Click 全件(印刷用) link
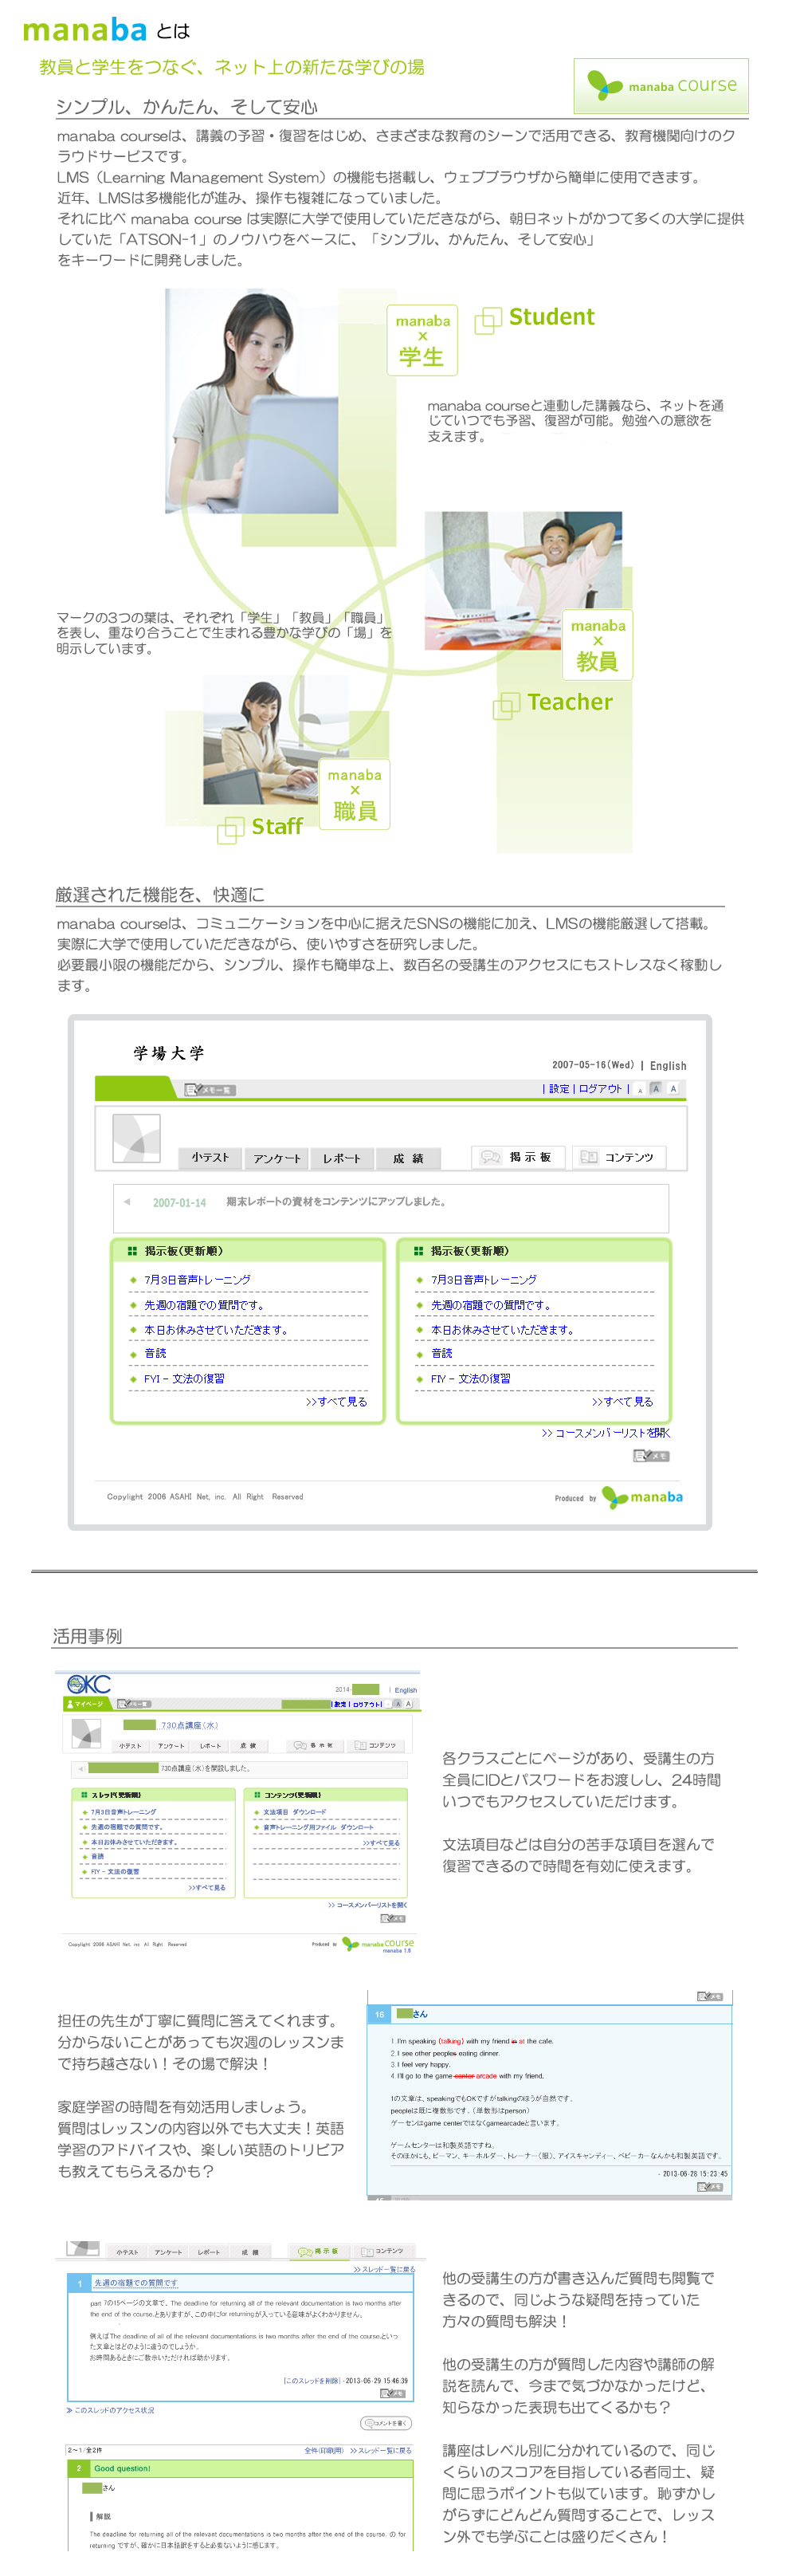Screen dimensions: 800x2576 tap(324, 2450)
